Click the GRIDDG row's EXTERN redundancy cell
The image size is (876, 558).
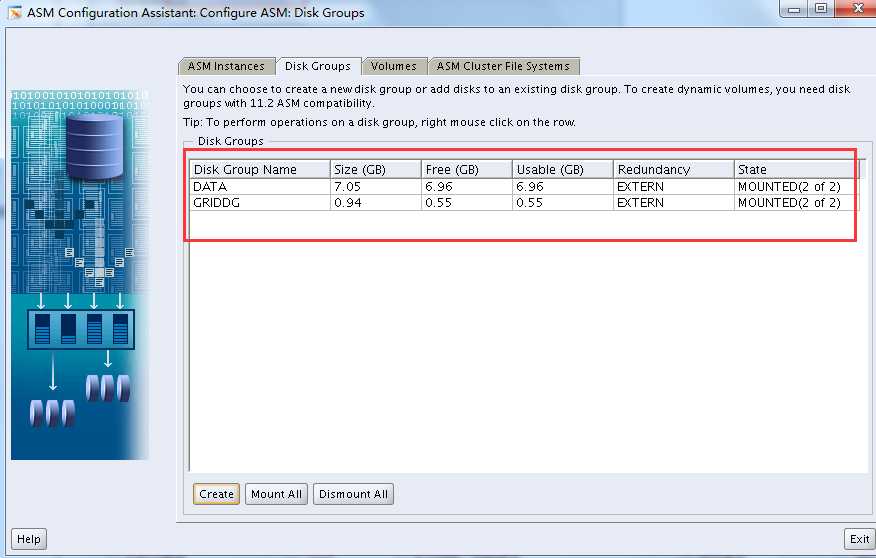click(674, 203)
